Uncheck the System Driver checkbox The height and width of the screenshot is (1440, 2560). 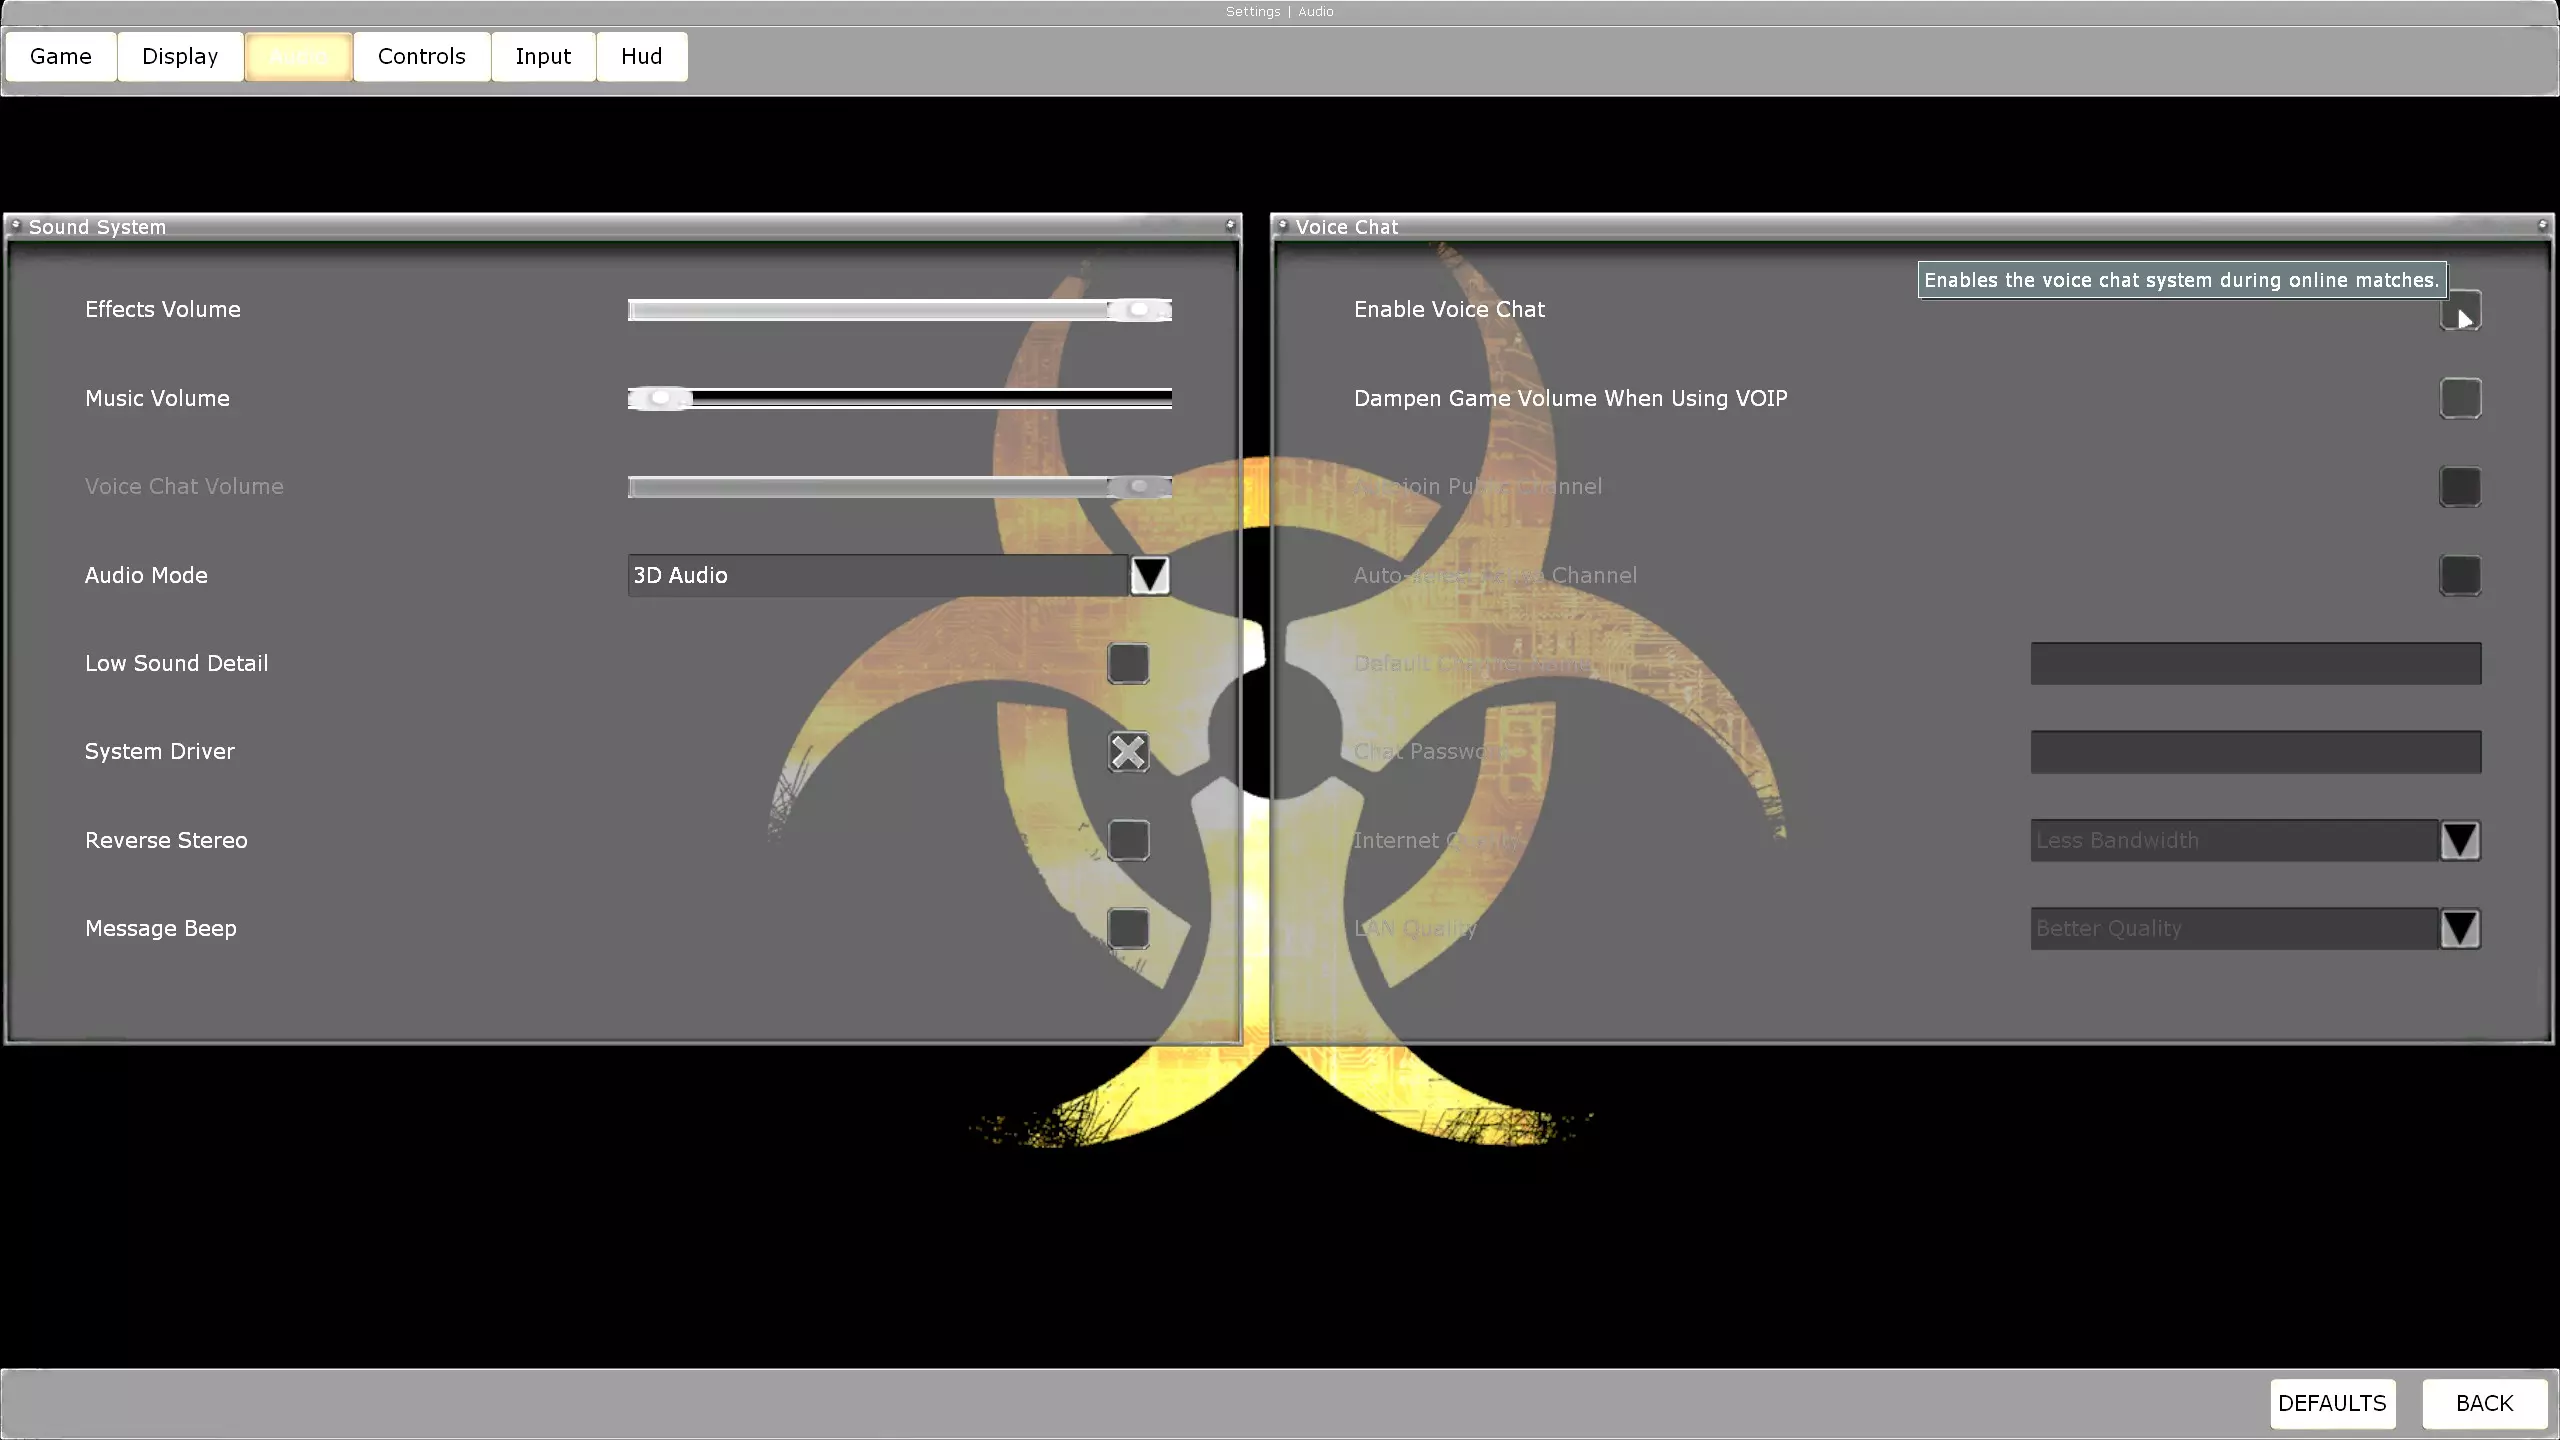tap(1128, 752)
